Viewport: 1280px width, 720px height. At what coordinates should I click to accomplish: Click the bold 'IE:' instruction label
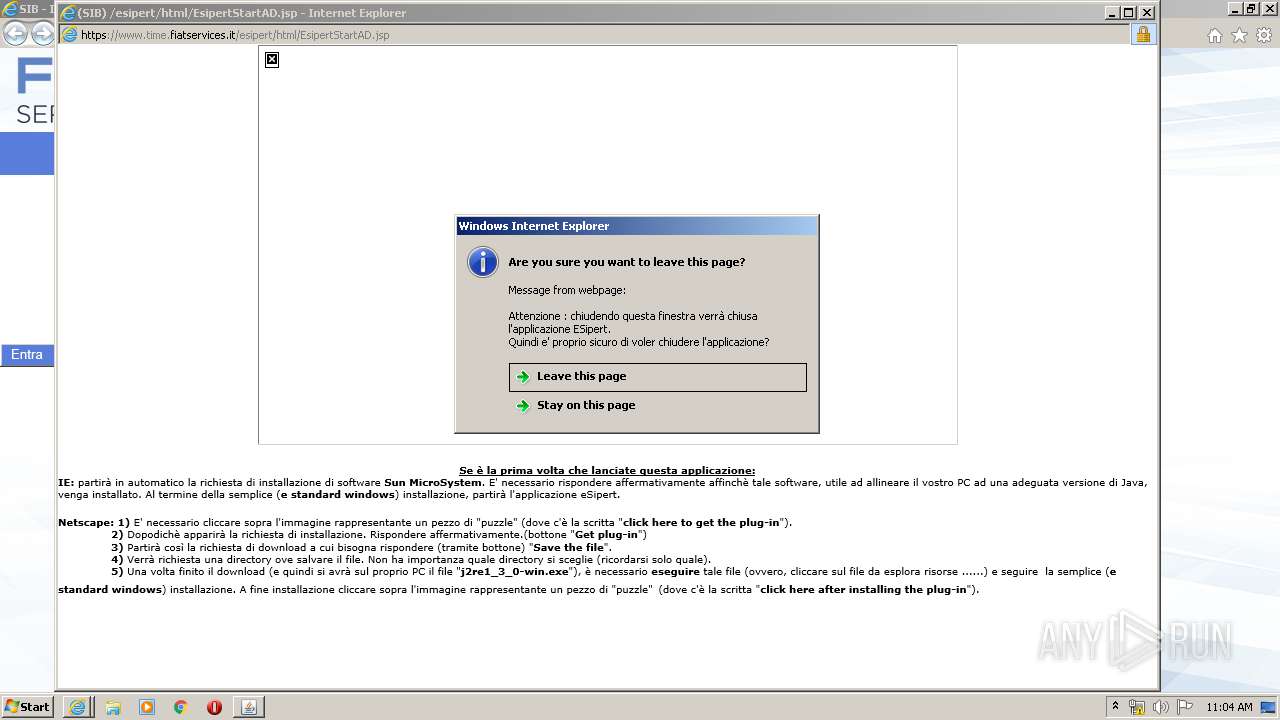pos(66,482)
